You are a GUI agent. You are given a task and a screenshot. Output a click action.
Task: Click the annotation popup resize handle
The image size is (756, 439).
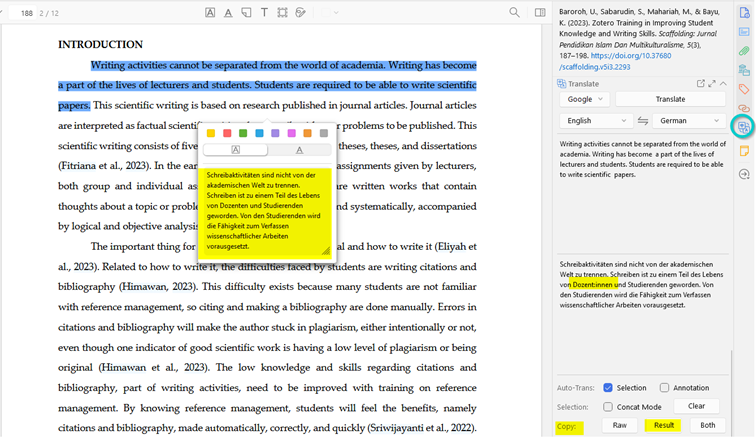(x=326, y=251)
